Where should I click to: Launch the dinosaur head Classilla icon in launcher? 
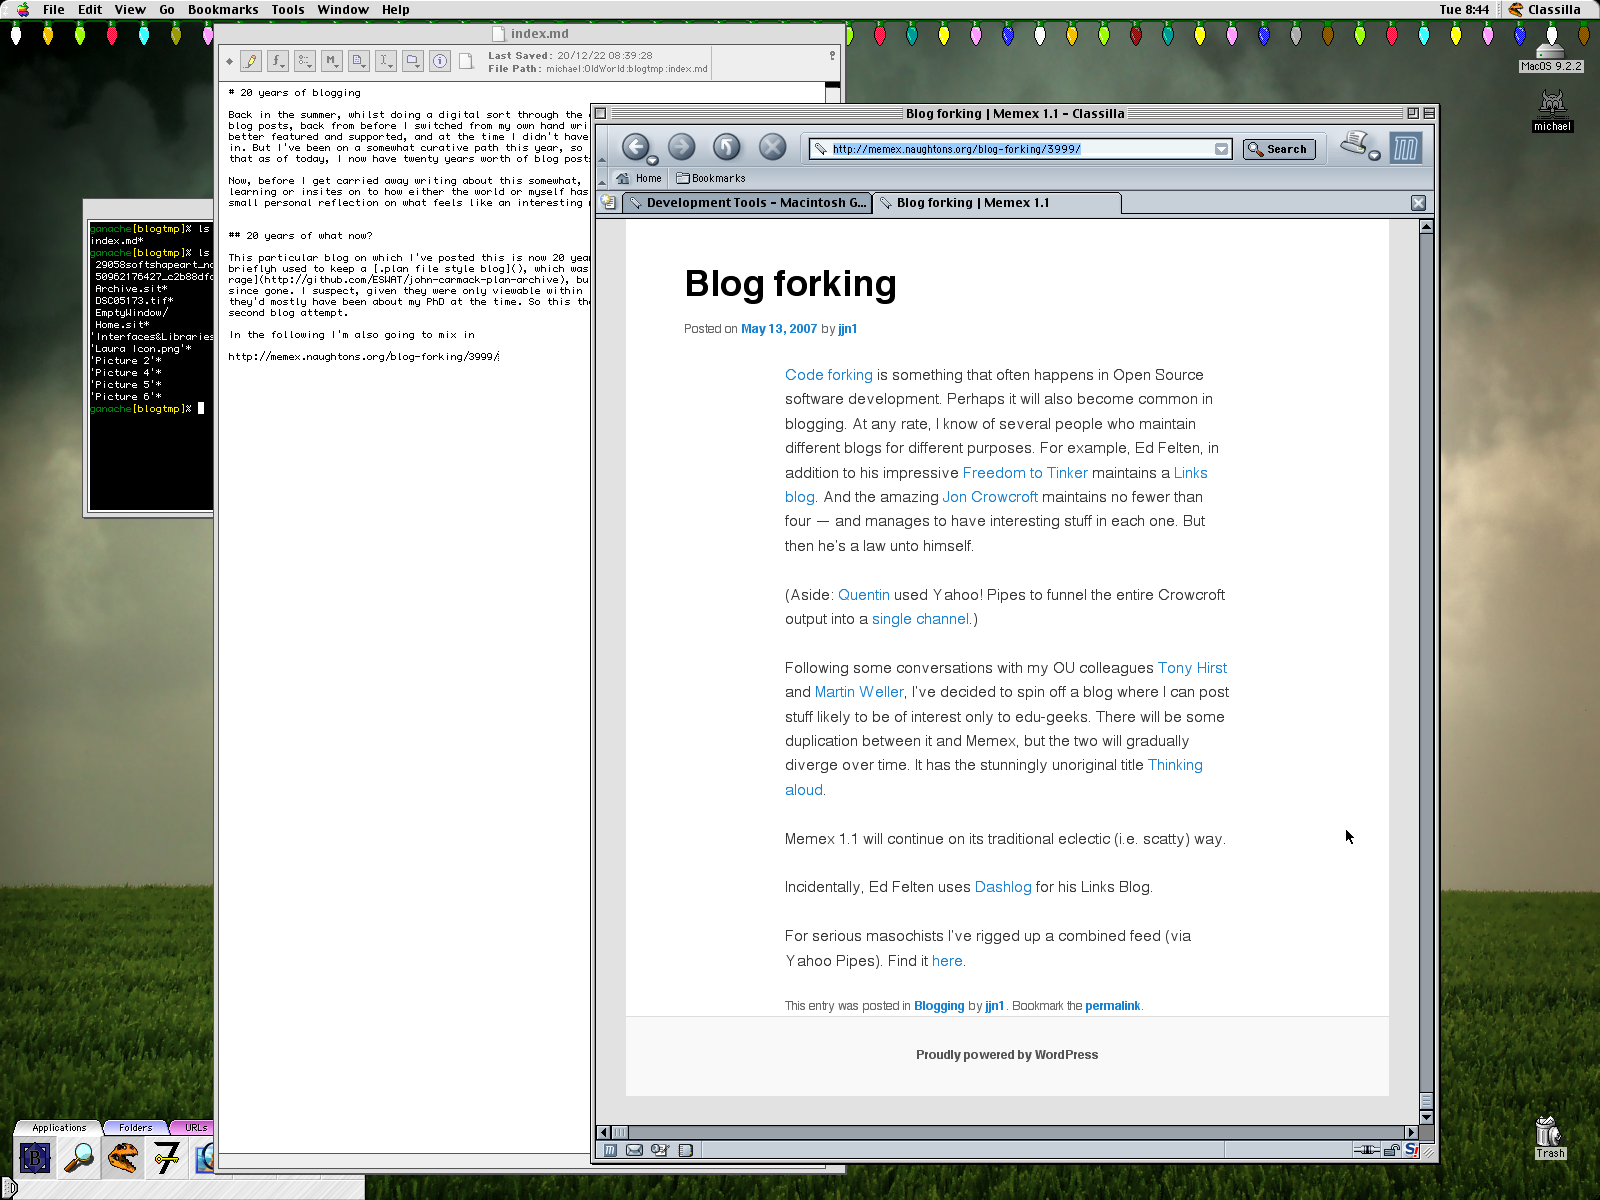click(123, 1159)
